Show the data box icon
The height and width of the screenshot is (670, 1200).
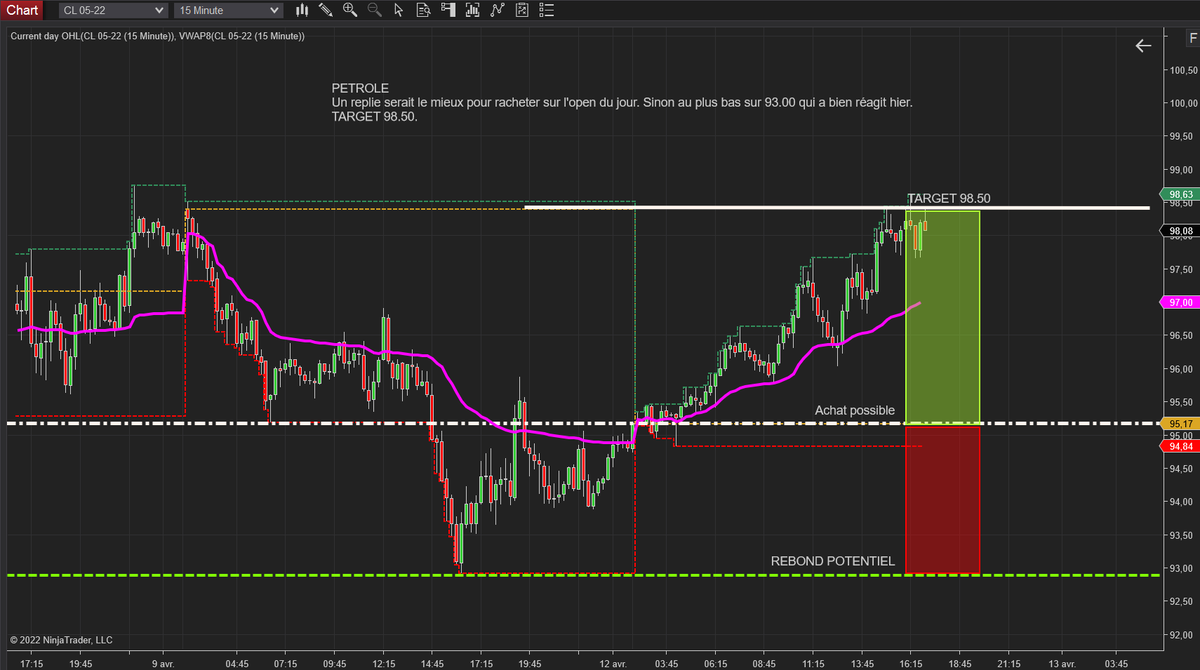(x=423, y=10)
